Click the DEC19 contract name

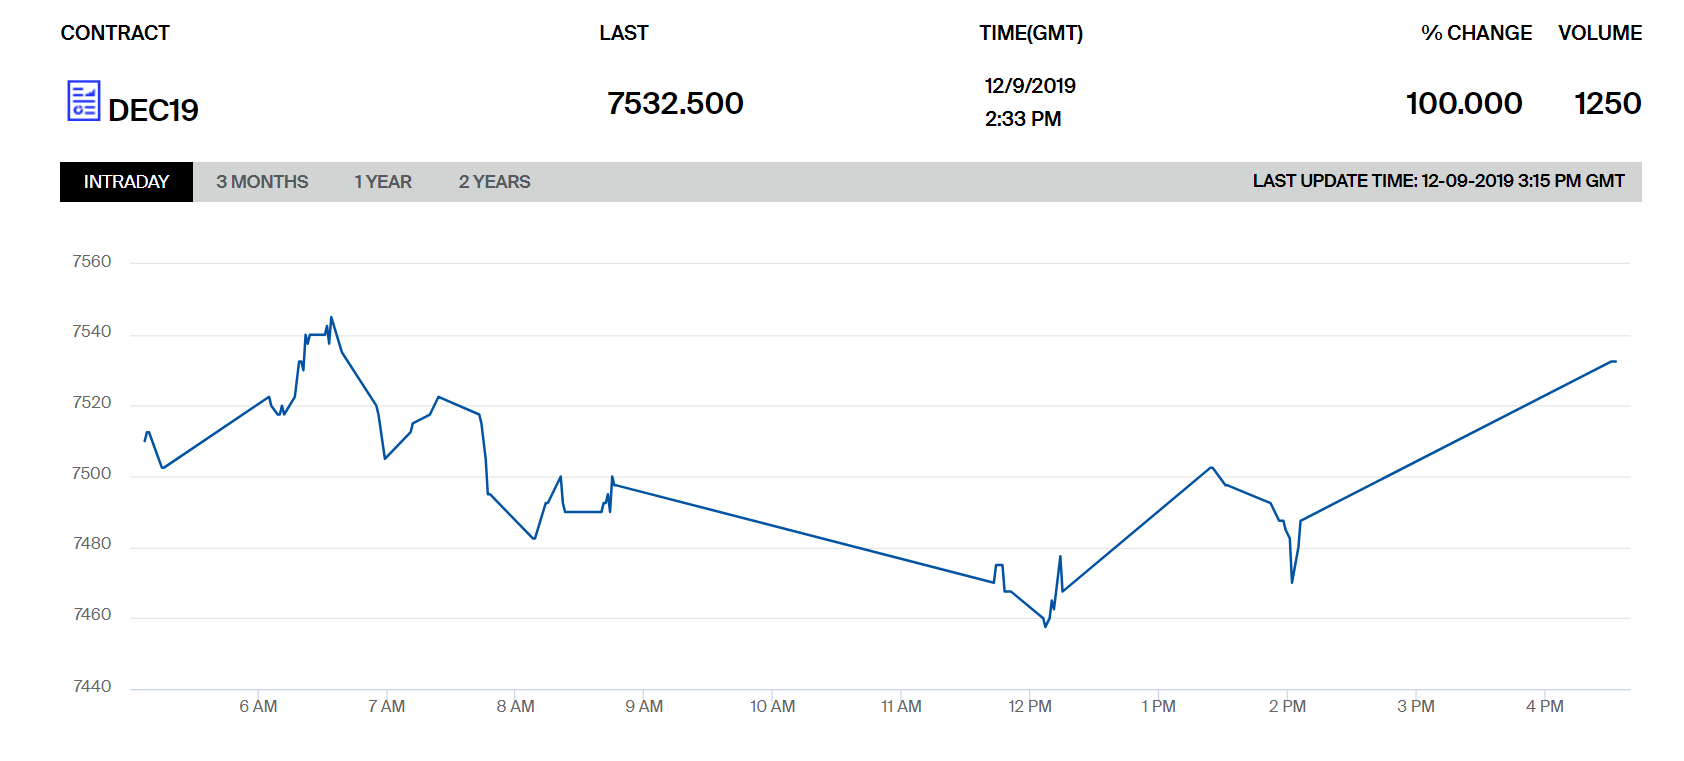pyautogui.click(x=153, y=110)
